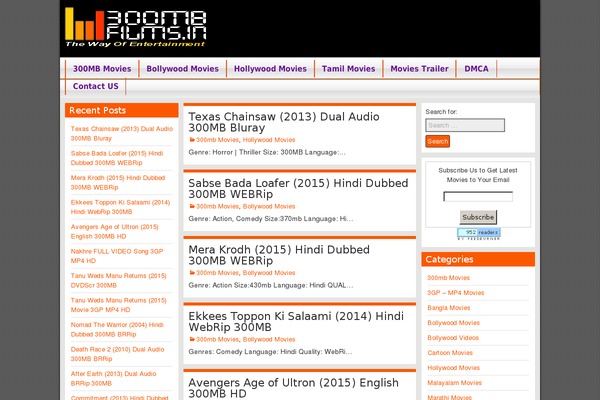Click 300mb Movies tag under Texas Chainsaw post
Screen dimensions: 600x400
[217, 140]
